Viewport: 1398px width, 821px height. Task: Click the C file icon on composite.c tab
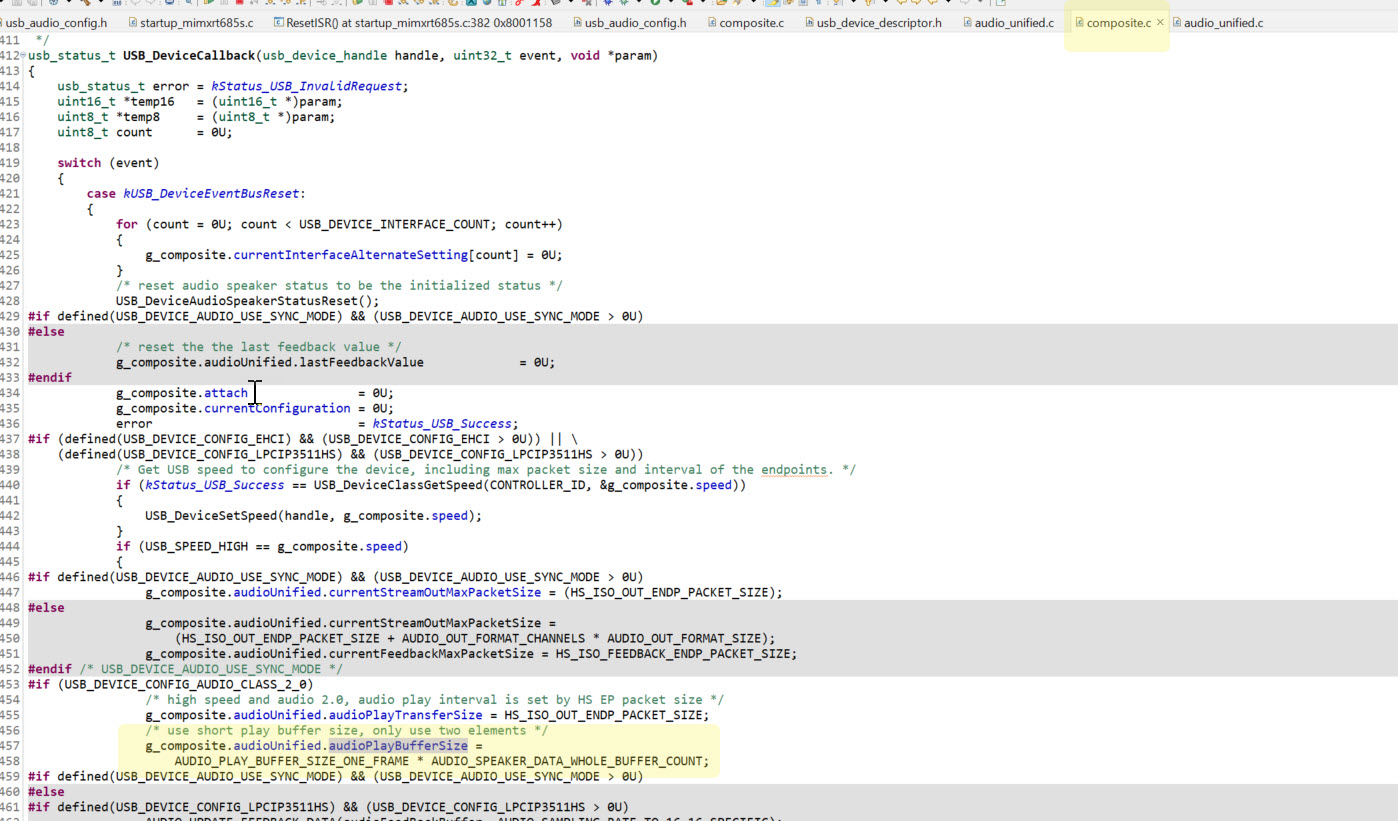click(1081, 22)
